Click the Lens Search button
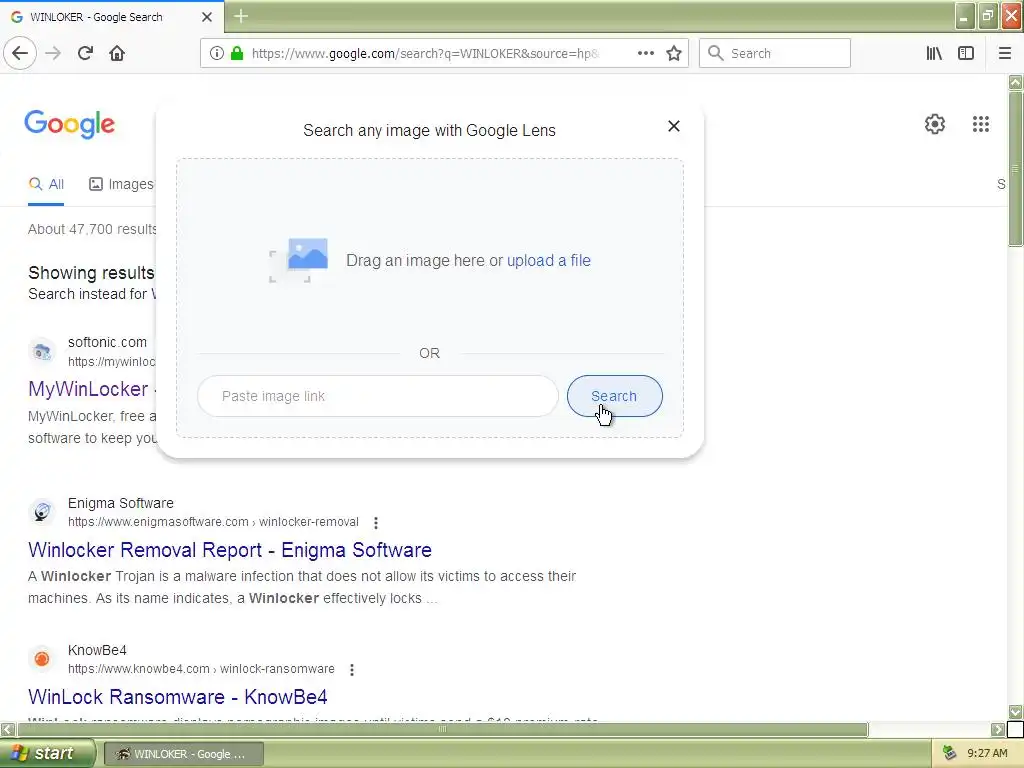The width and height of the screenshot is (1024, 768). point(615,396)
